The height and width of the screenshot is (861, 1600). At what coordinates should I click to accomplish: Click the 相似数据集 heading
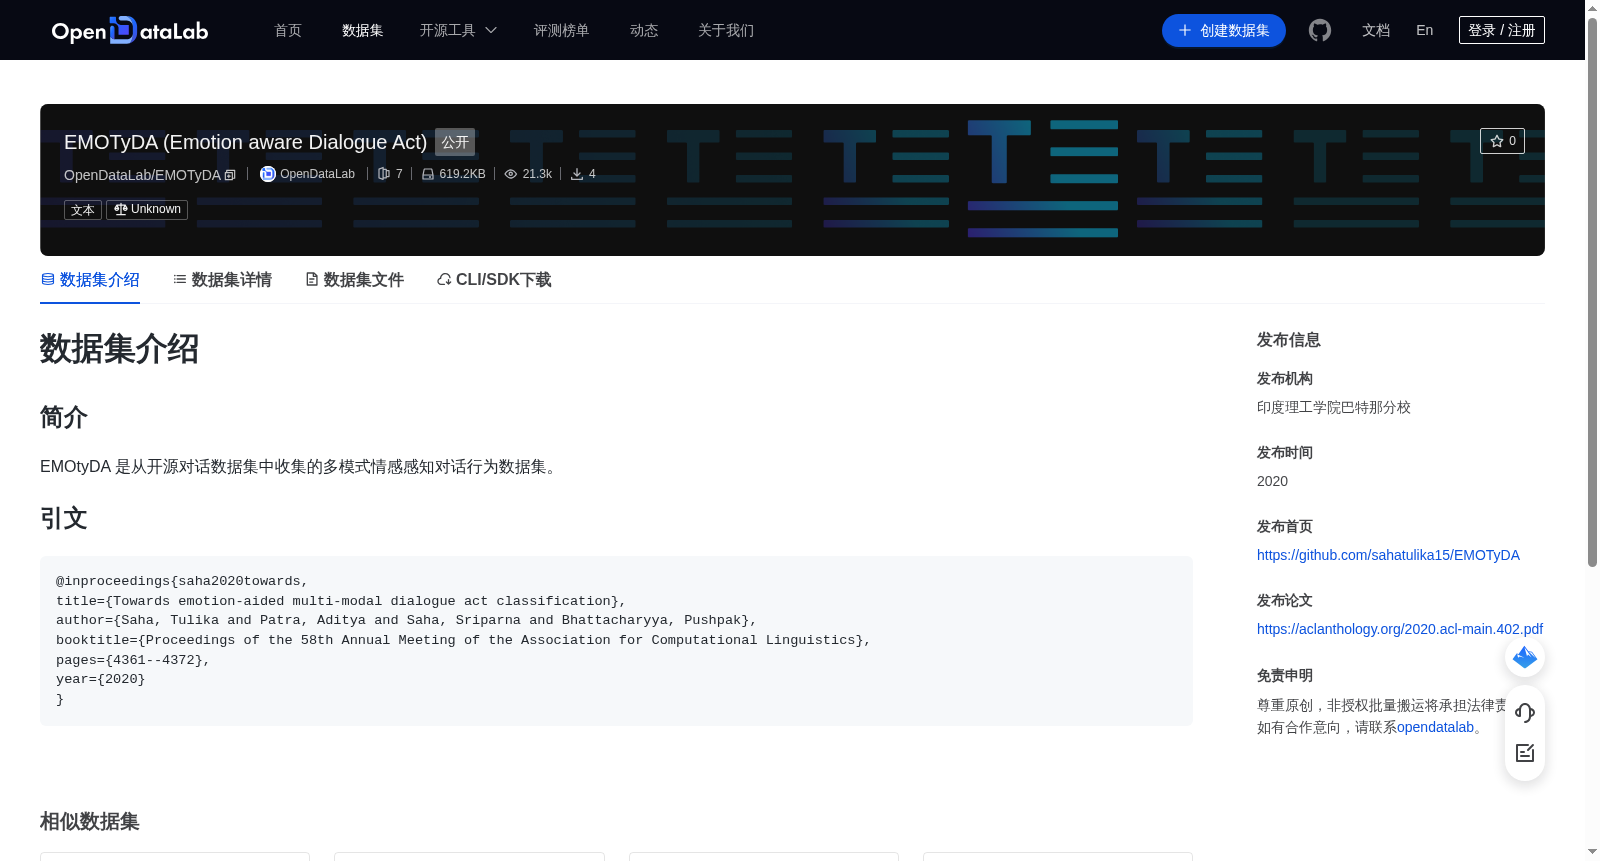point(90,822)
